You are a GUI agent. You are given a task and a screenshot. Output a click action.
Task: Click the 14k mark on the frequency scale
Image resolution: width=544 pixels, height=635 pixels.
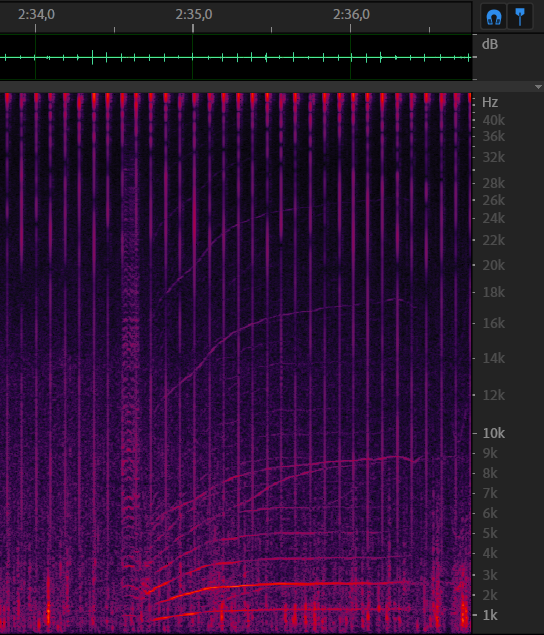(x=493, y=358)
